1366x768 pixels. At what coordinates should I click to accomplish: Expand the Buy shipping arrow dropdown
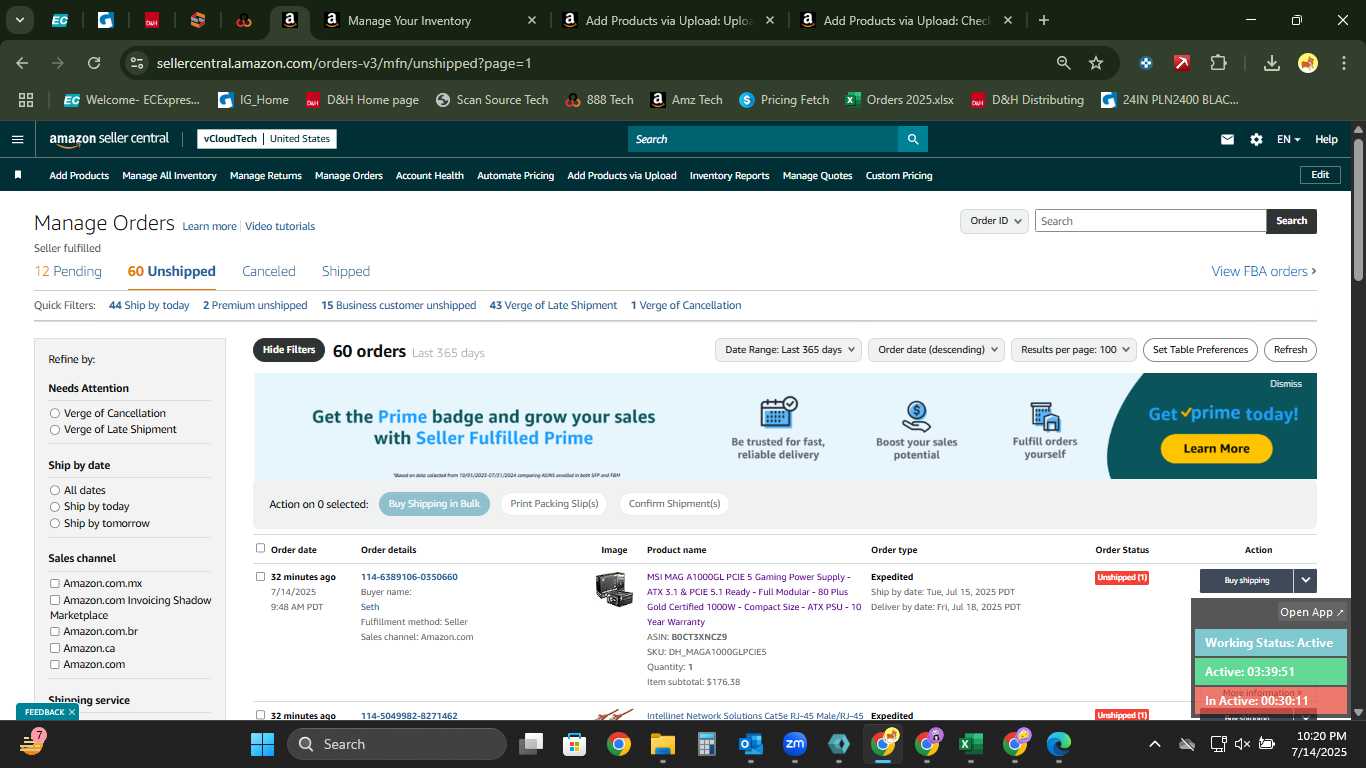(1305, 580)
